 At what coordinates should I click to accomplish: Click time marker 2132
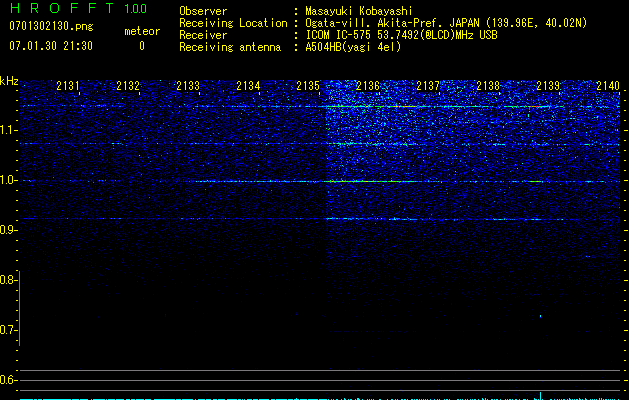pyautogui.click(x=128, y=86)
